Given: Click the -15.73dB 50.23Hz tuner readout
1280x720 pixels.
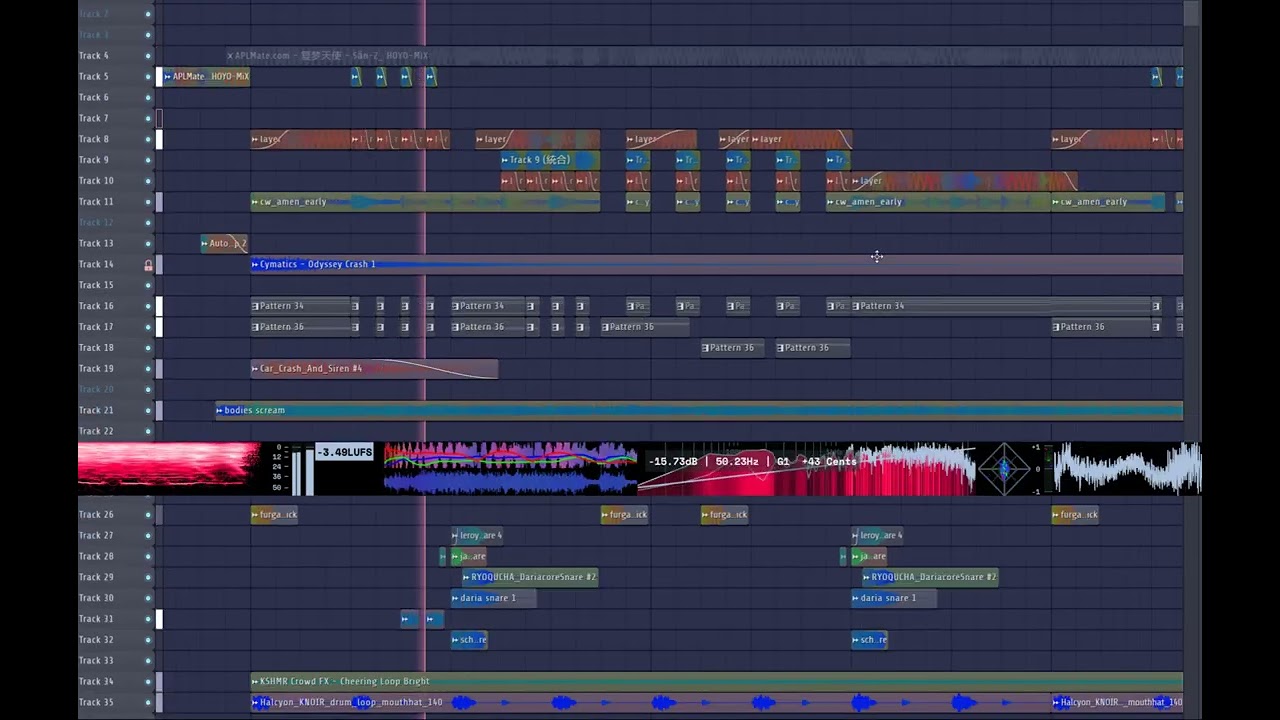Looking at the screenshot, I should (x=752, y=461).
